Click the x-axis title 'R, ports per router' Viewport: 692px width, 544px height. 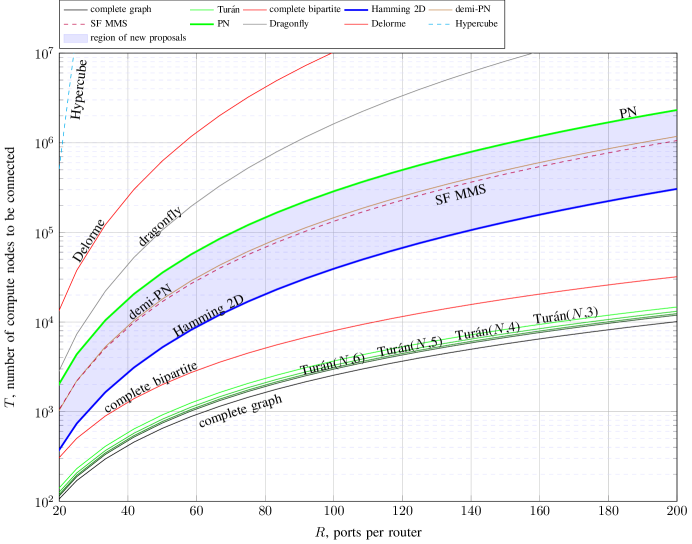[369, 533]
